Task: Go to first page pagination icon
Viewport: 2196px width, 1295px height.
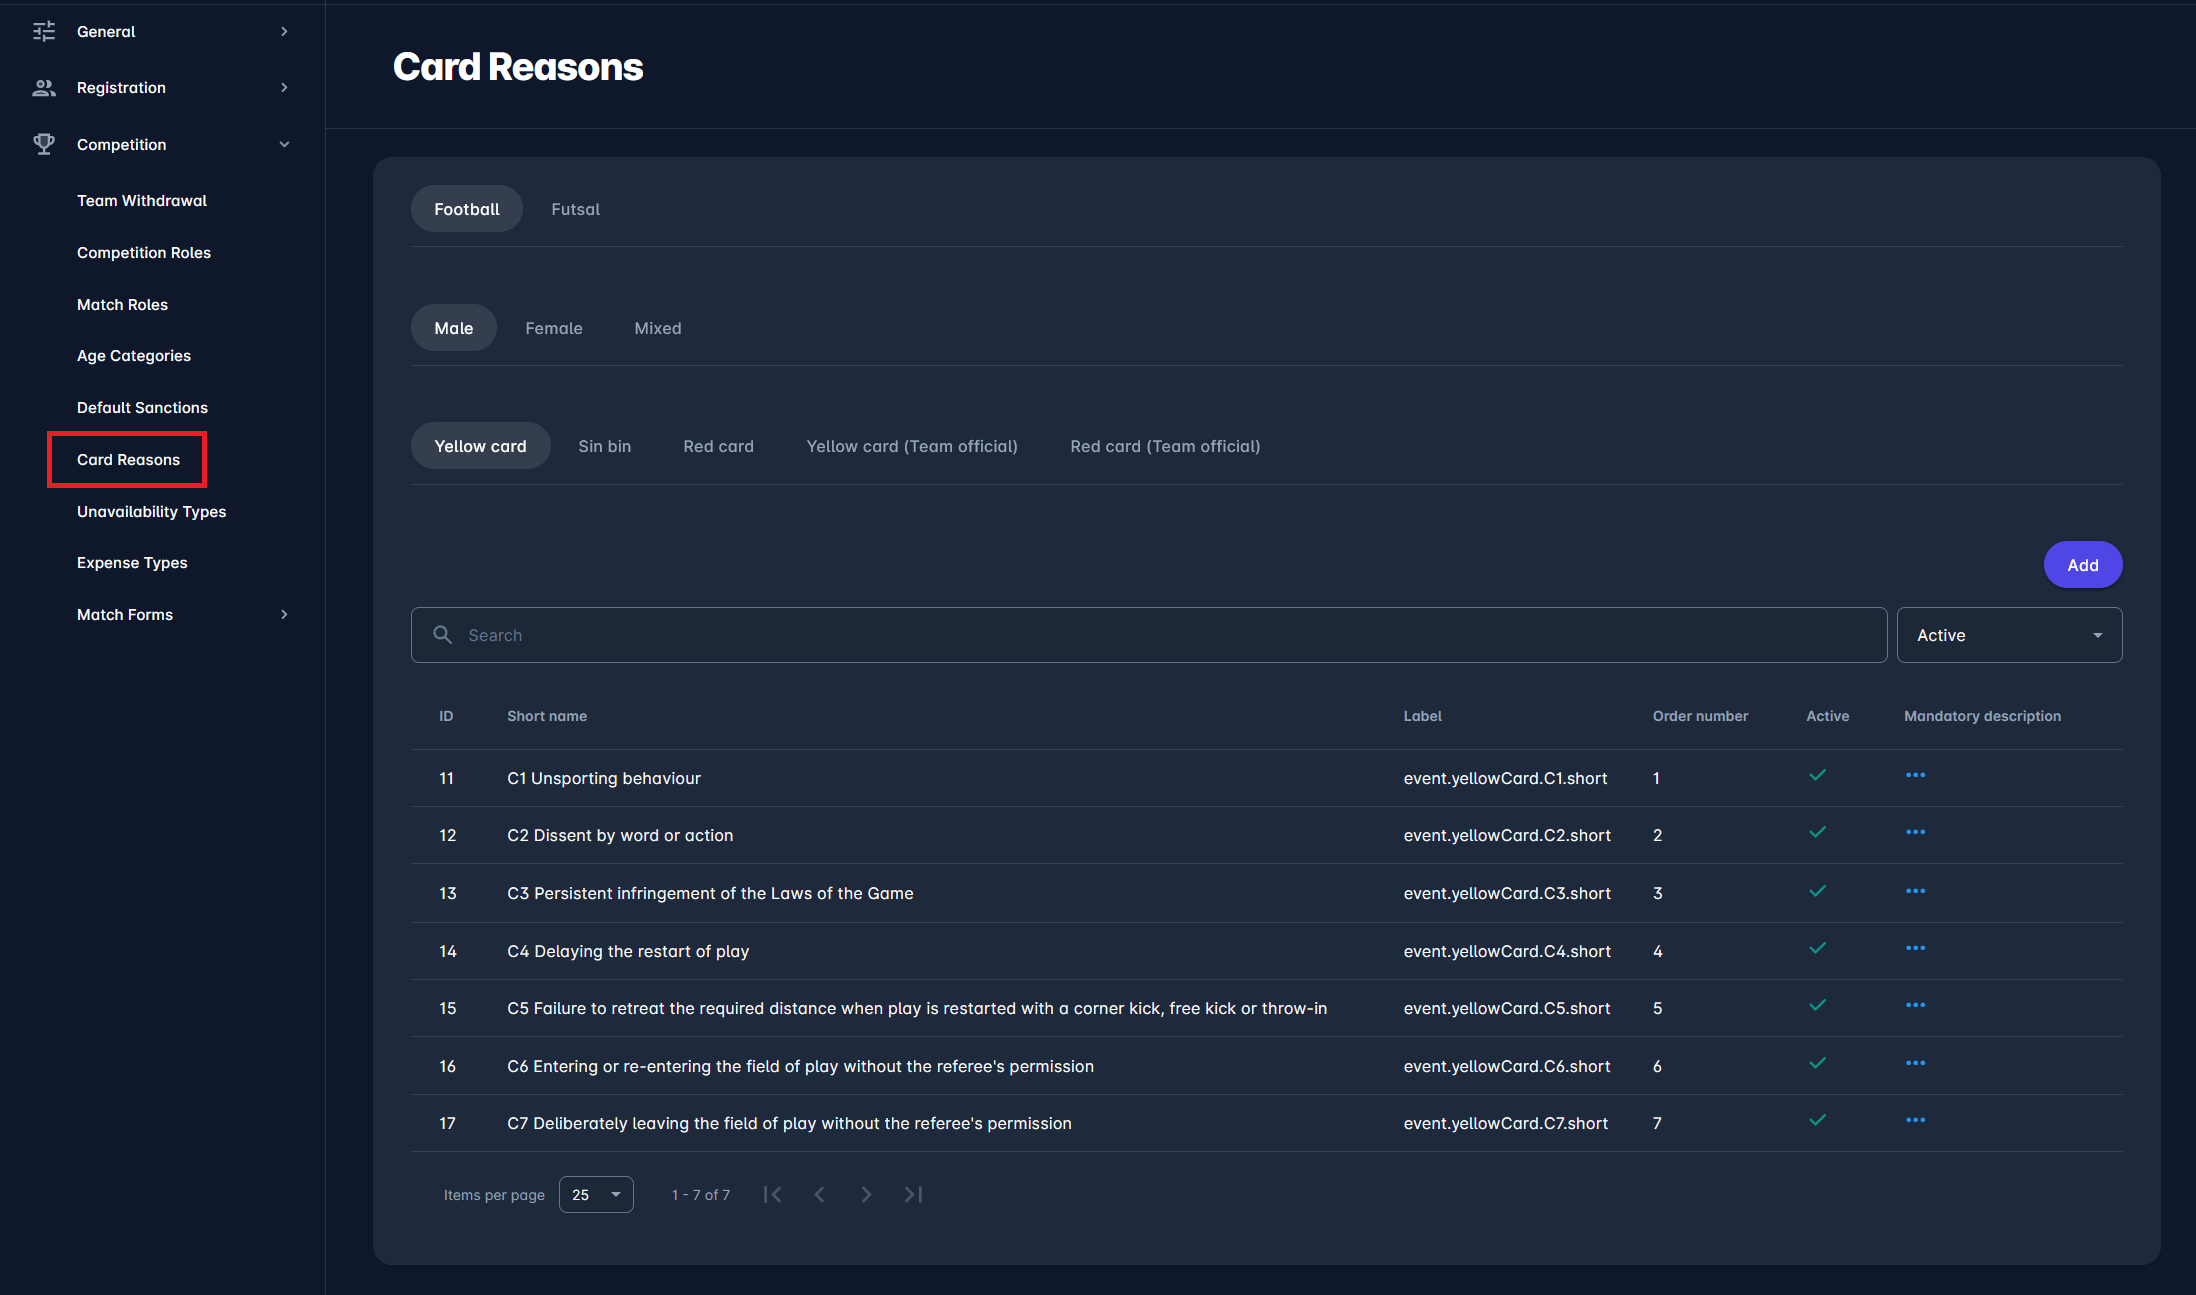Action: (x=772, y=1195)
